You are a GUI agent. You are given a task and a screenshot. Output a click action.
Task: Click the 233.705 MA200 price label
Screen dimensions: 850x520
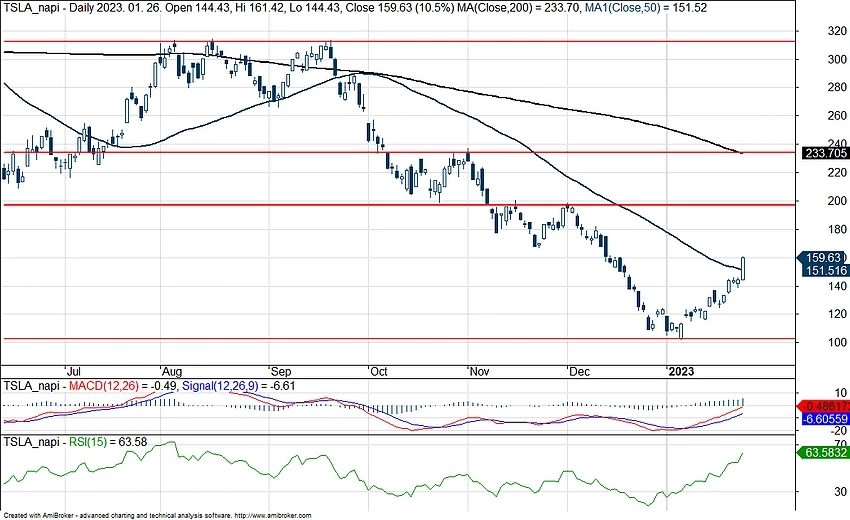(x=825, y=153)
